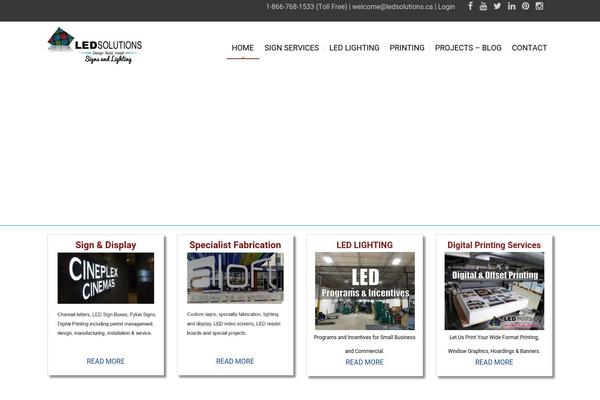
Task: Open the Pinterest social icon
Action: point(525,6)
